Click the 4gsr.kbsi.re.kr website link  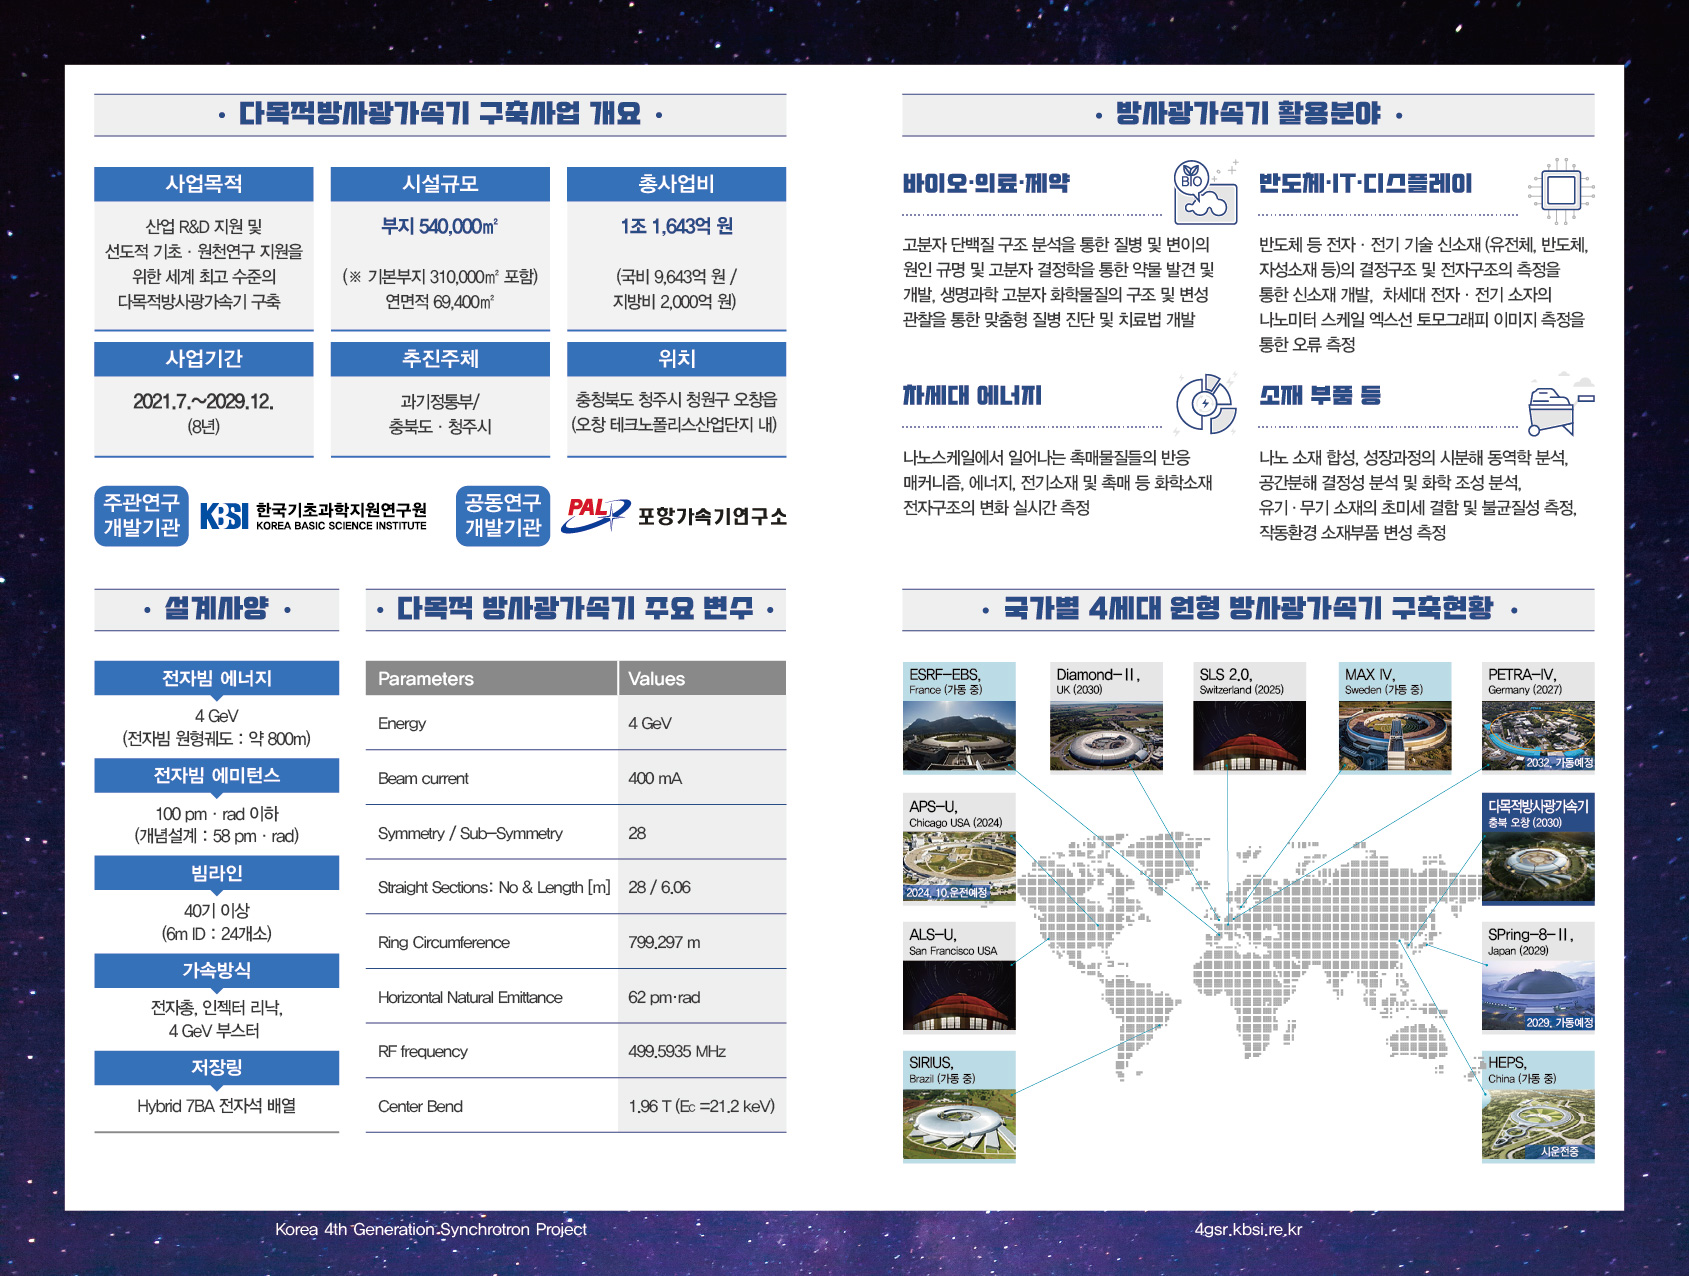1248,1230
